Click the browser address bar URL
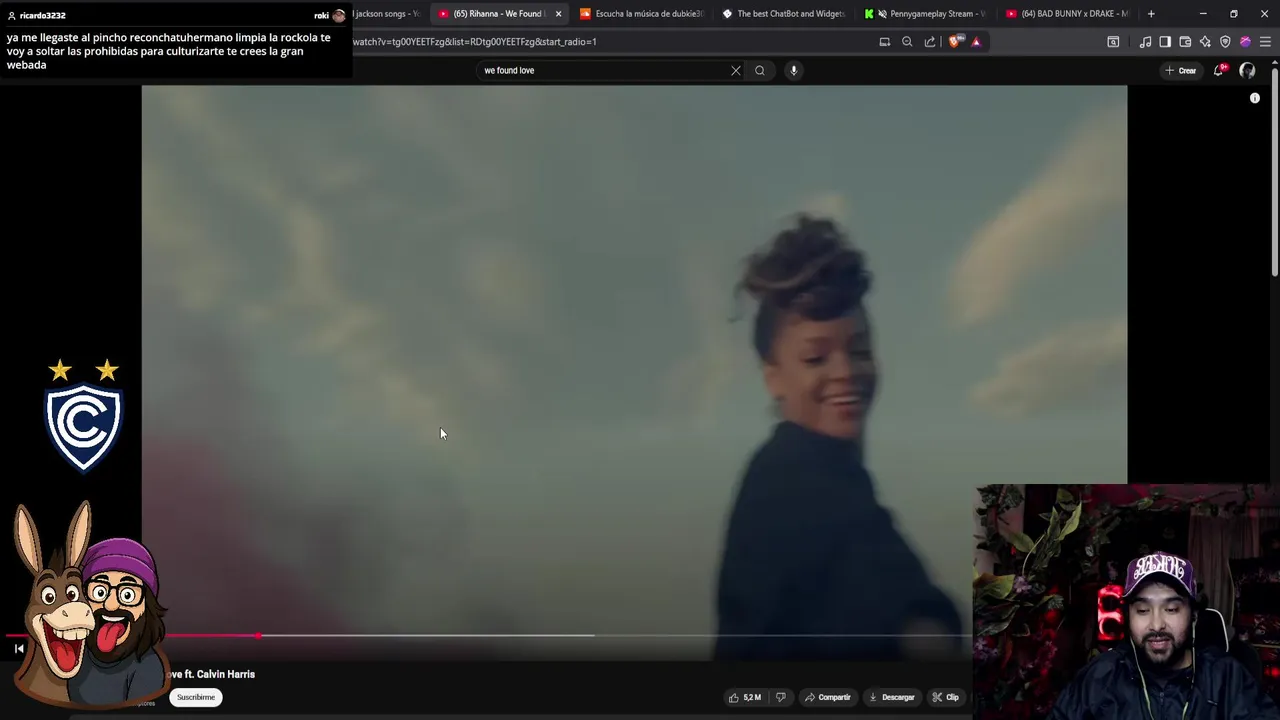Viewport: 1280px width, 720px height. pos(474,42)
